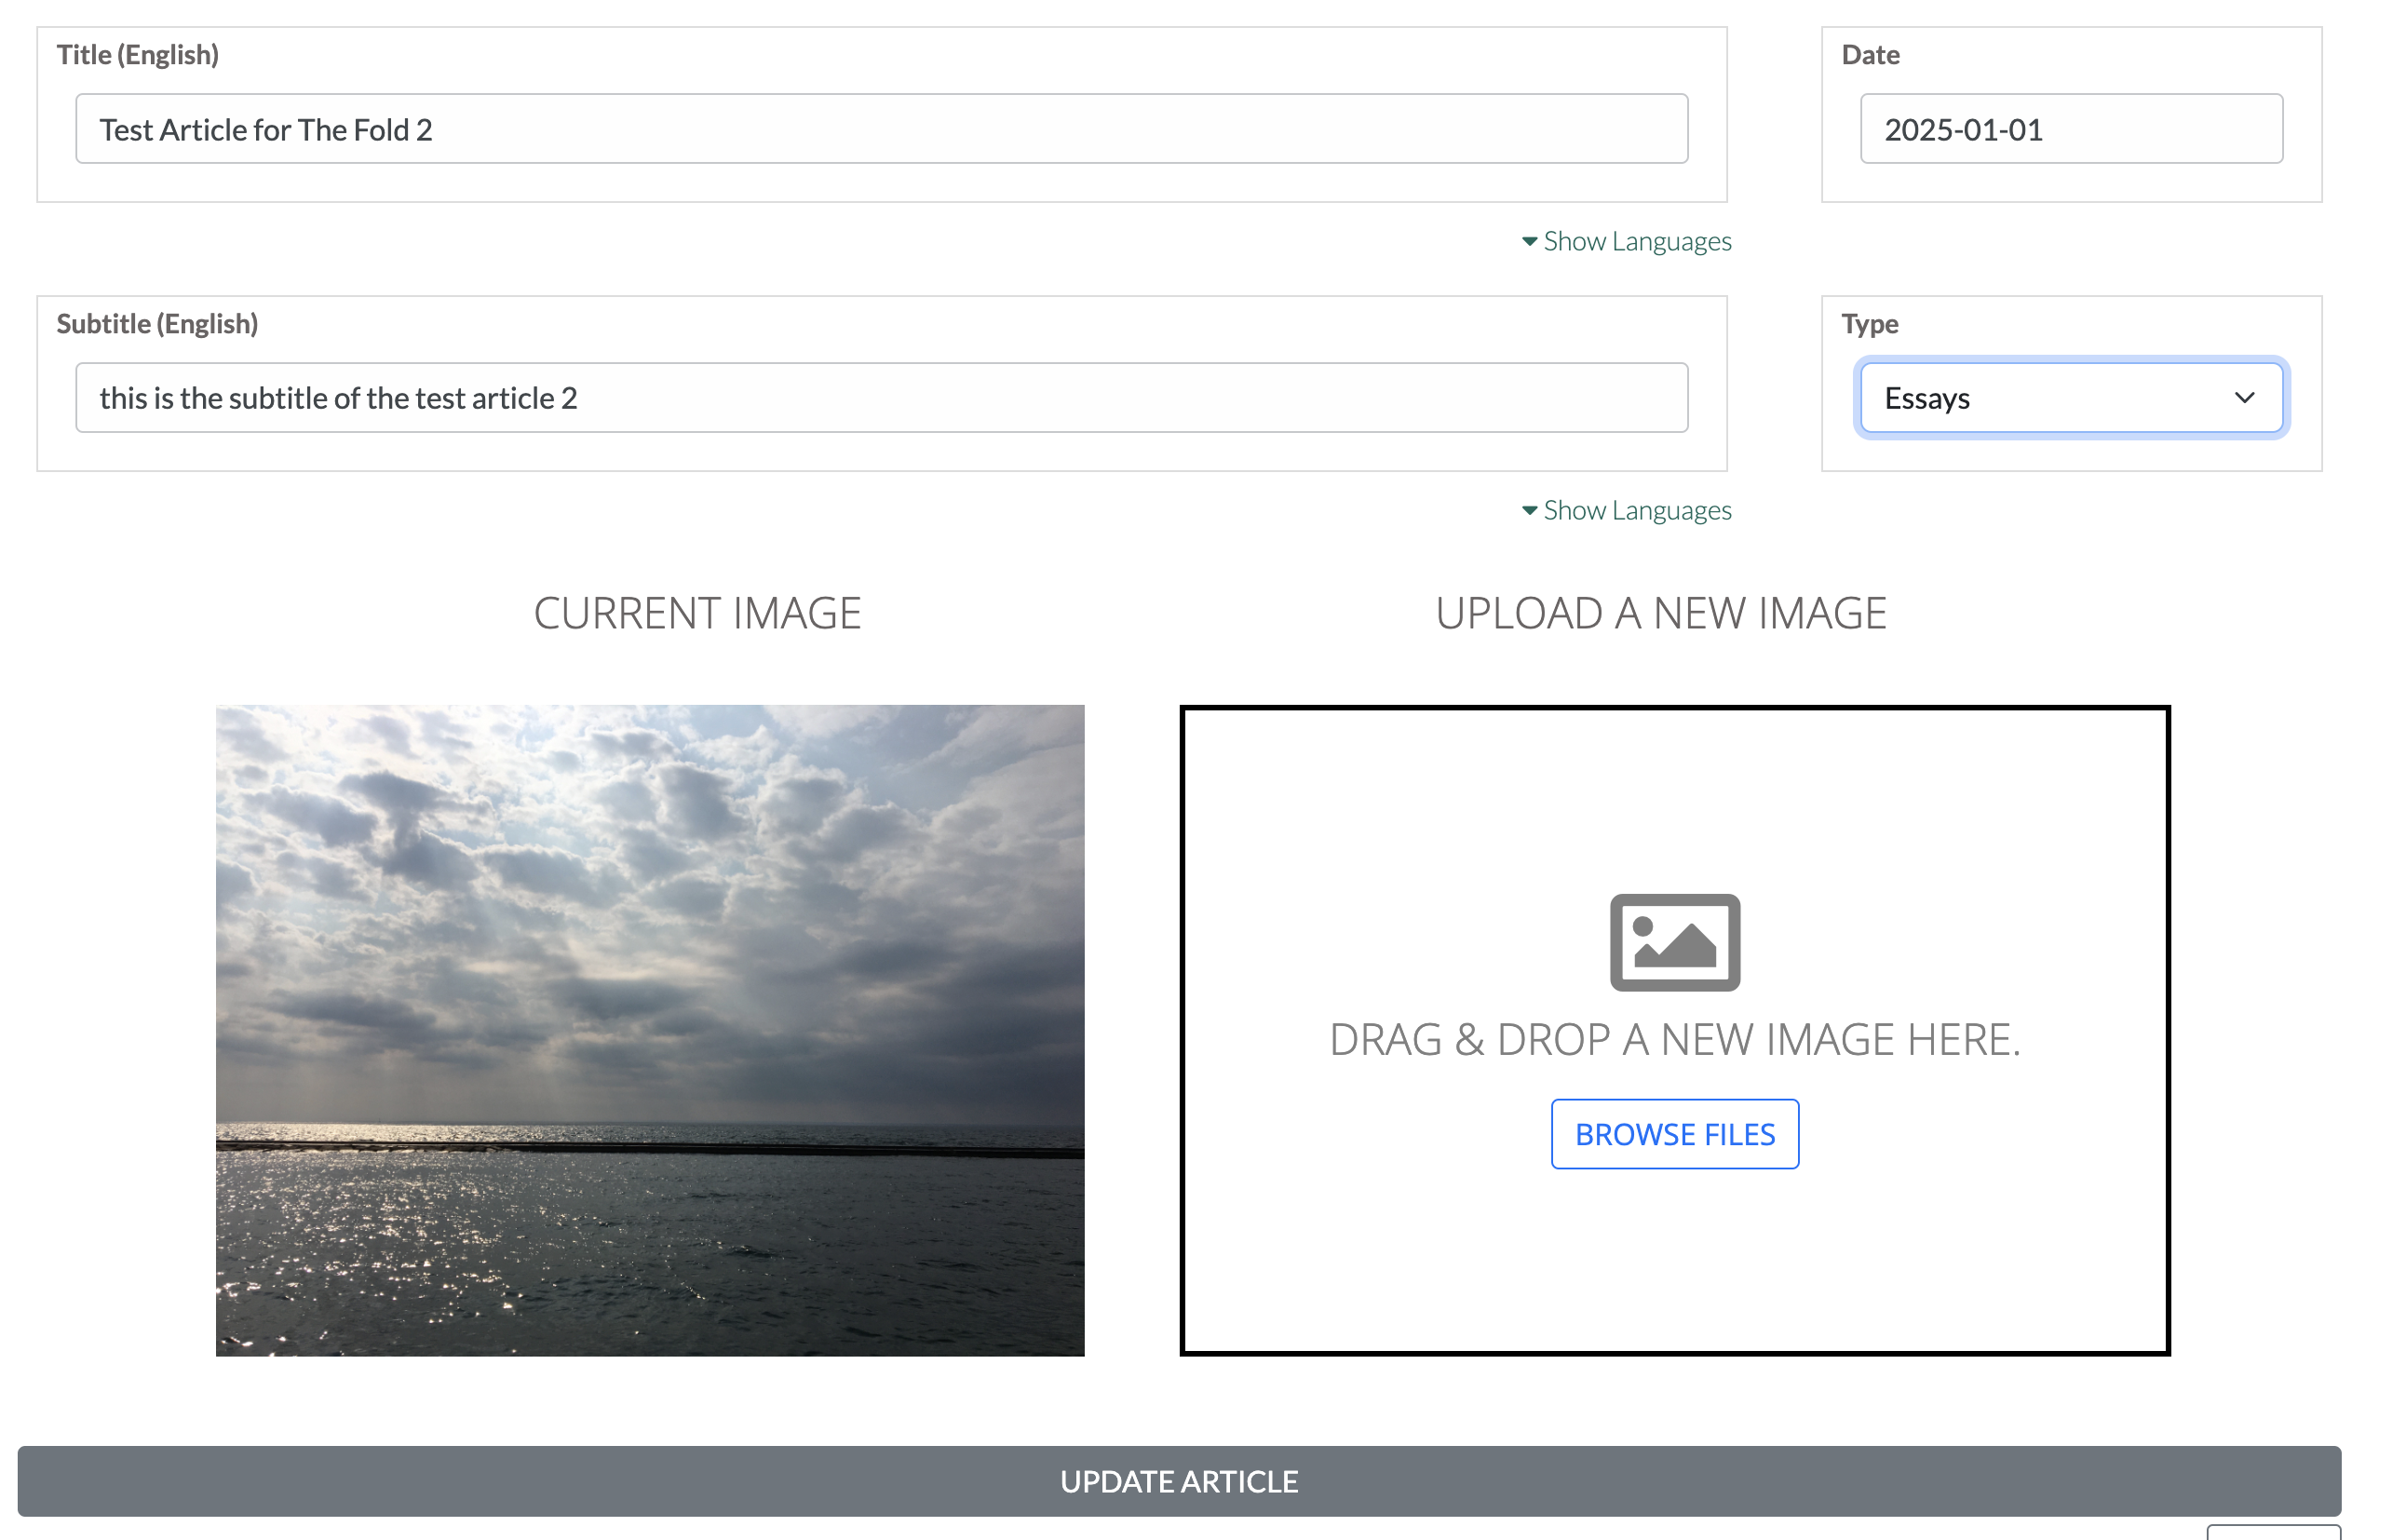Expand languages under the Title field
Screen dimensions: 2406x1540
point(1634,240)
